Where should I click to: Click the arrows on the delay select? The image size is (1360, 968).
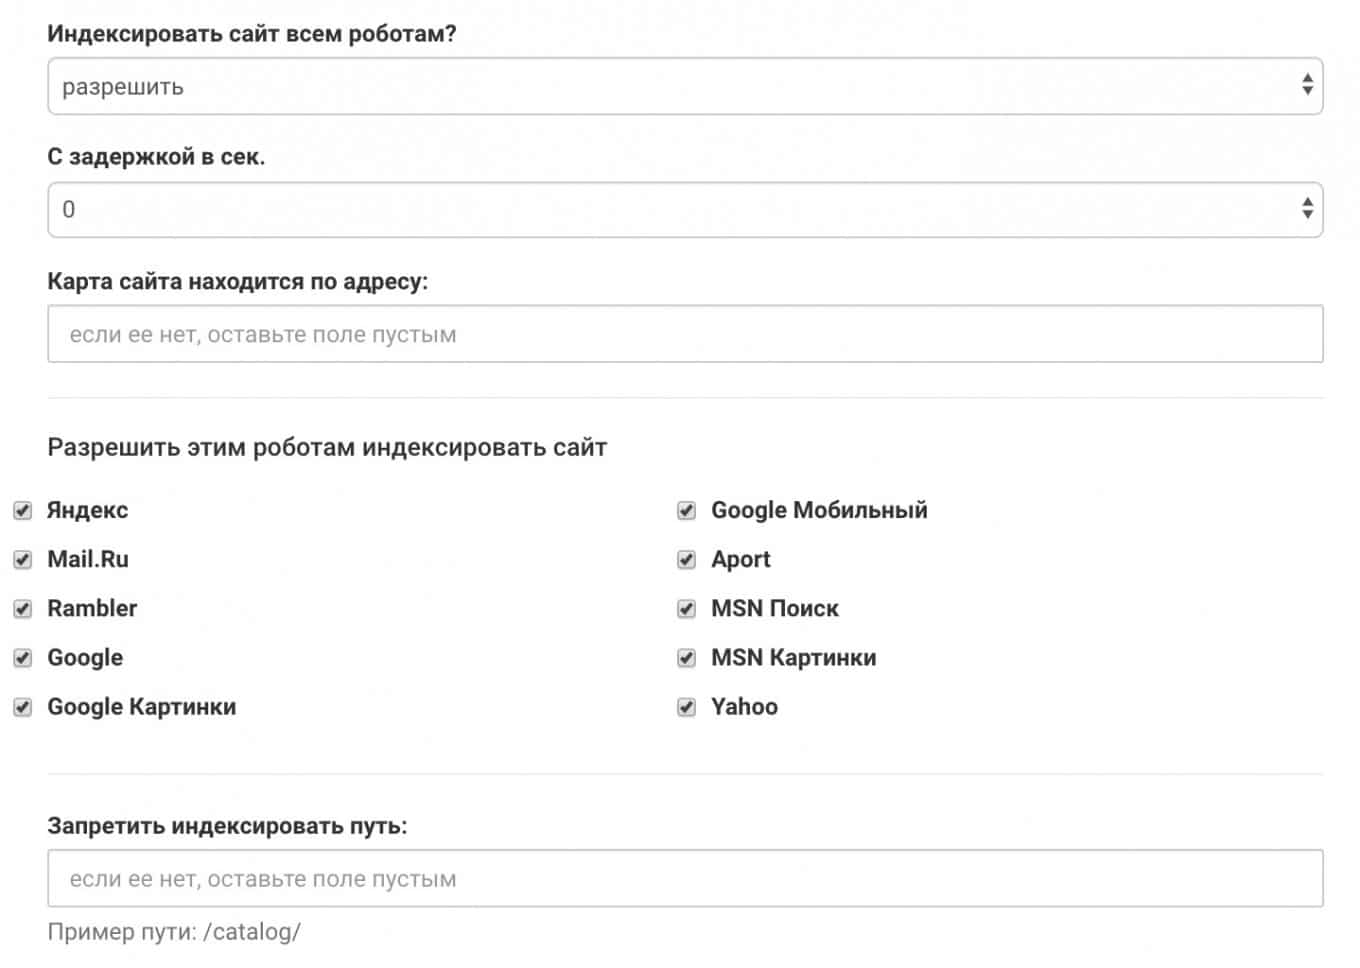1306,208
